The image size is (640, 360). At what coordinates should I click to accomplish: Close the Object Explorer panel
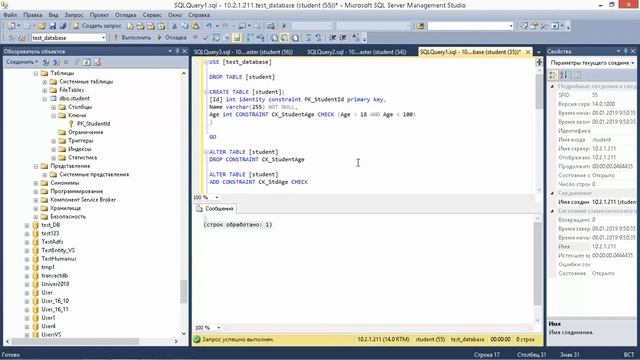pos(184,51)
